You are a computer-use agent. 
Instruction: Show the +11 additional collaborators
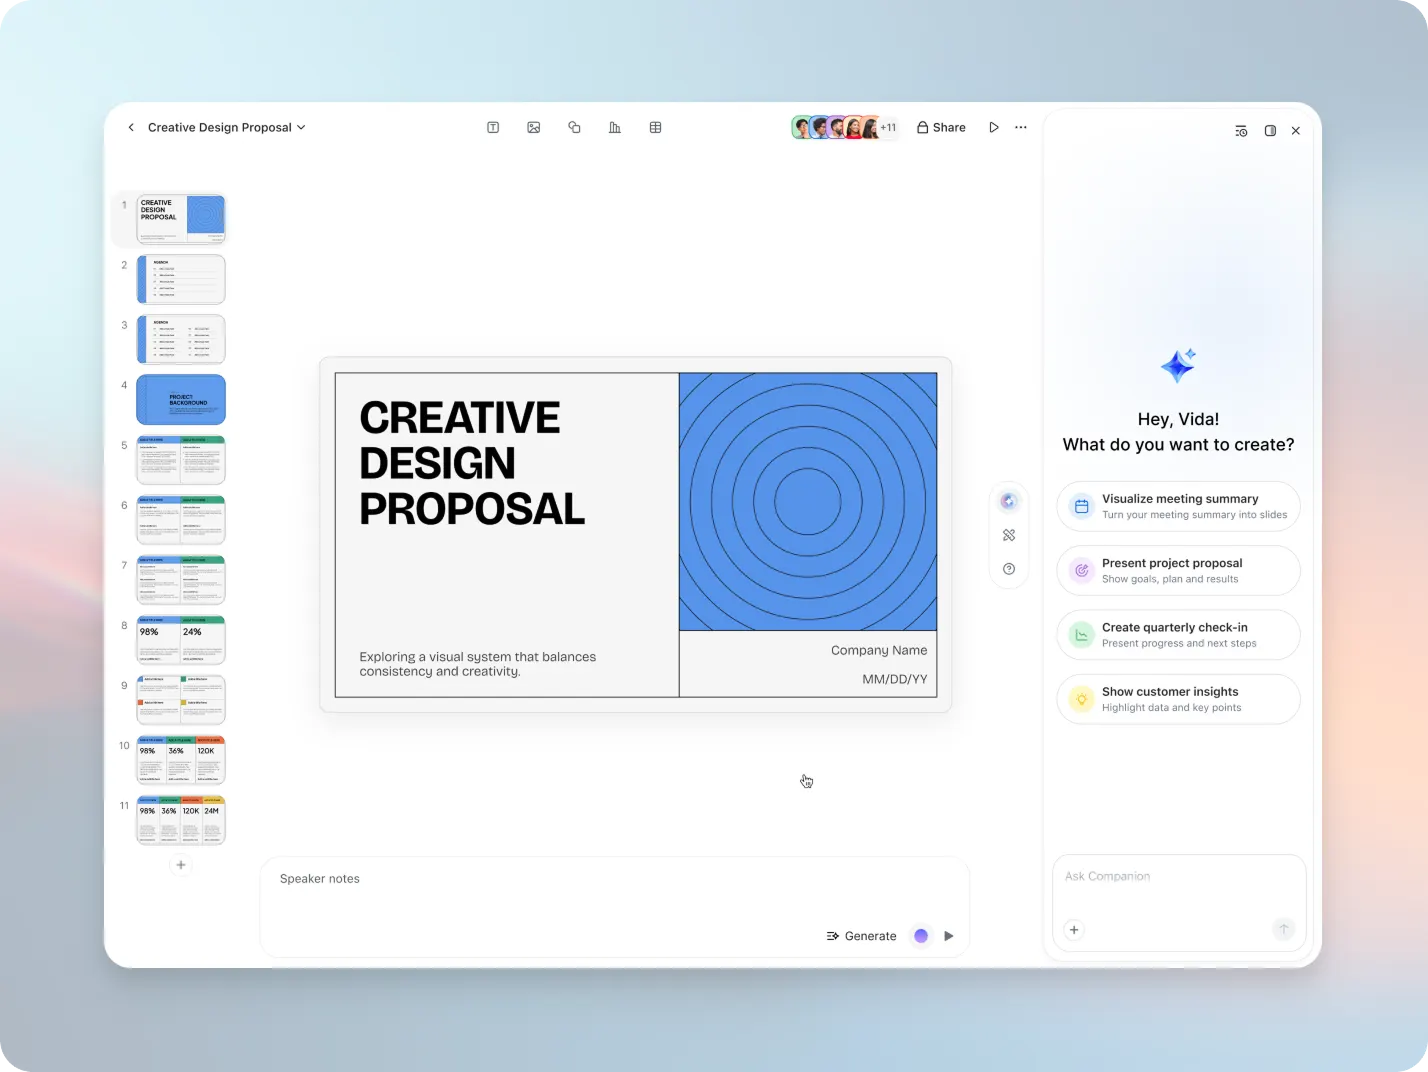(x=888, y=128)
